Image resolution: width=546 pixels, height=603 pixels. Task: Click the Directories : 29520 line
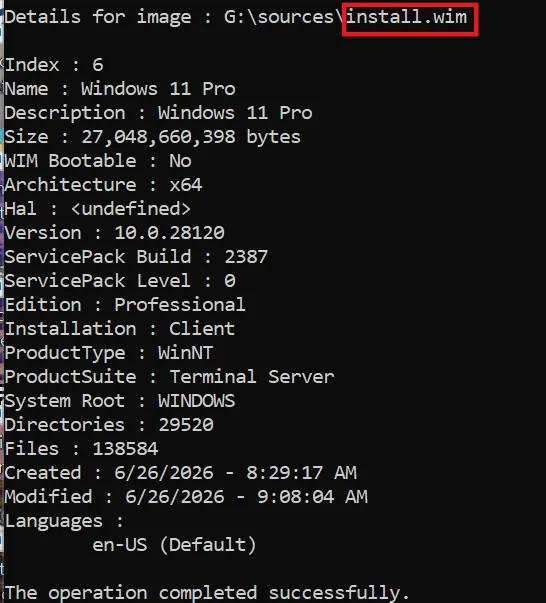tap(109, 425)
